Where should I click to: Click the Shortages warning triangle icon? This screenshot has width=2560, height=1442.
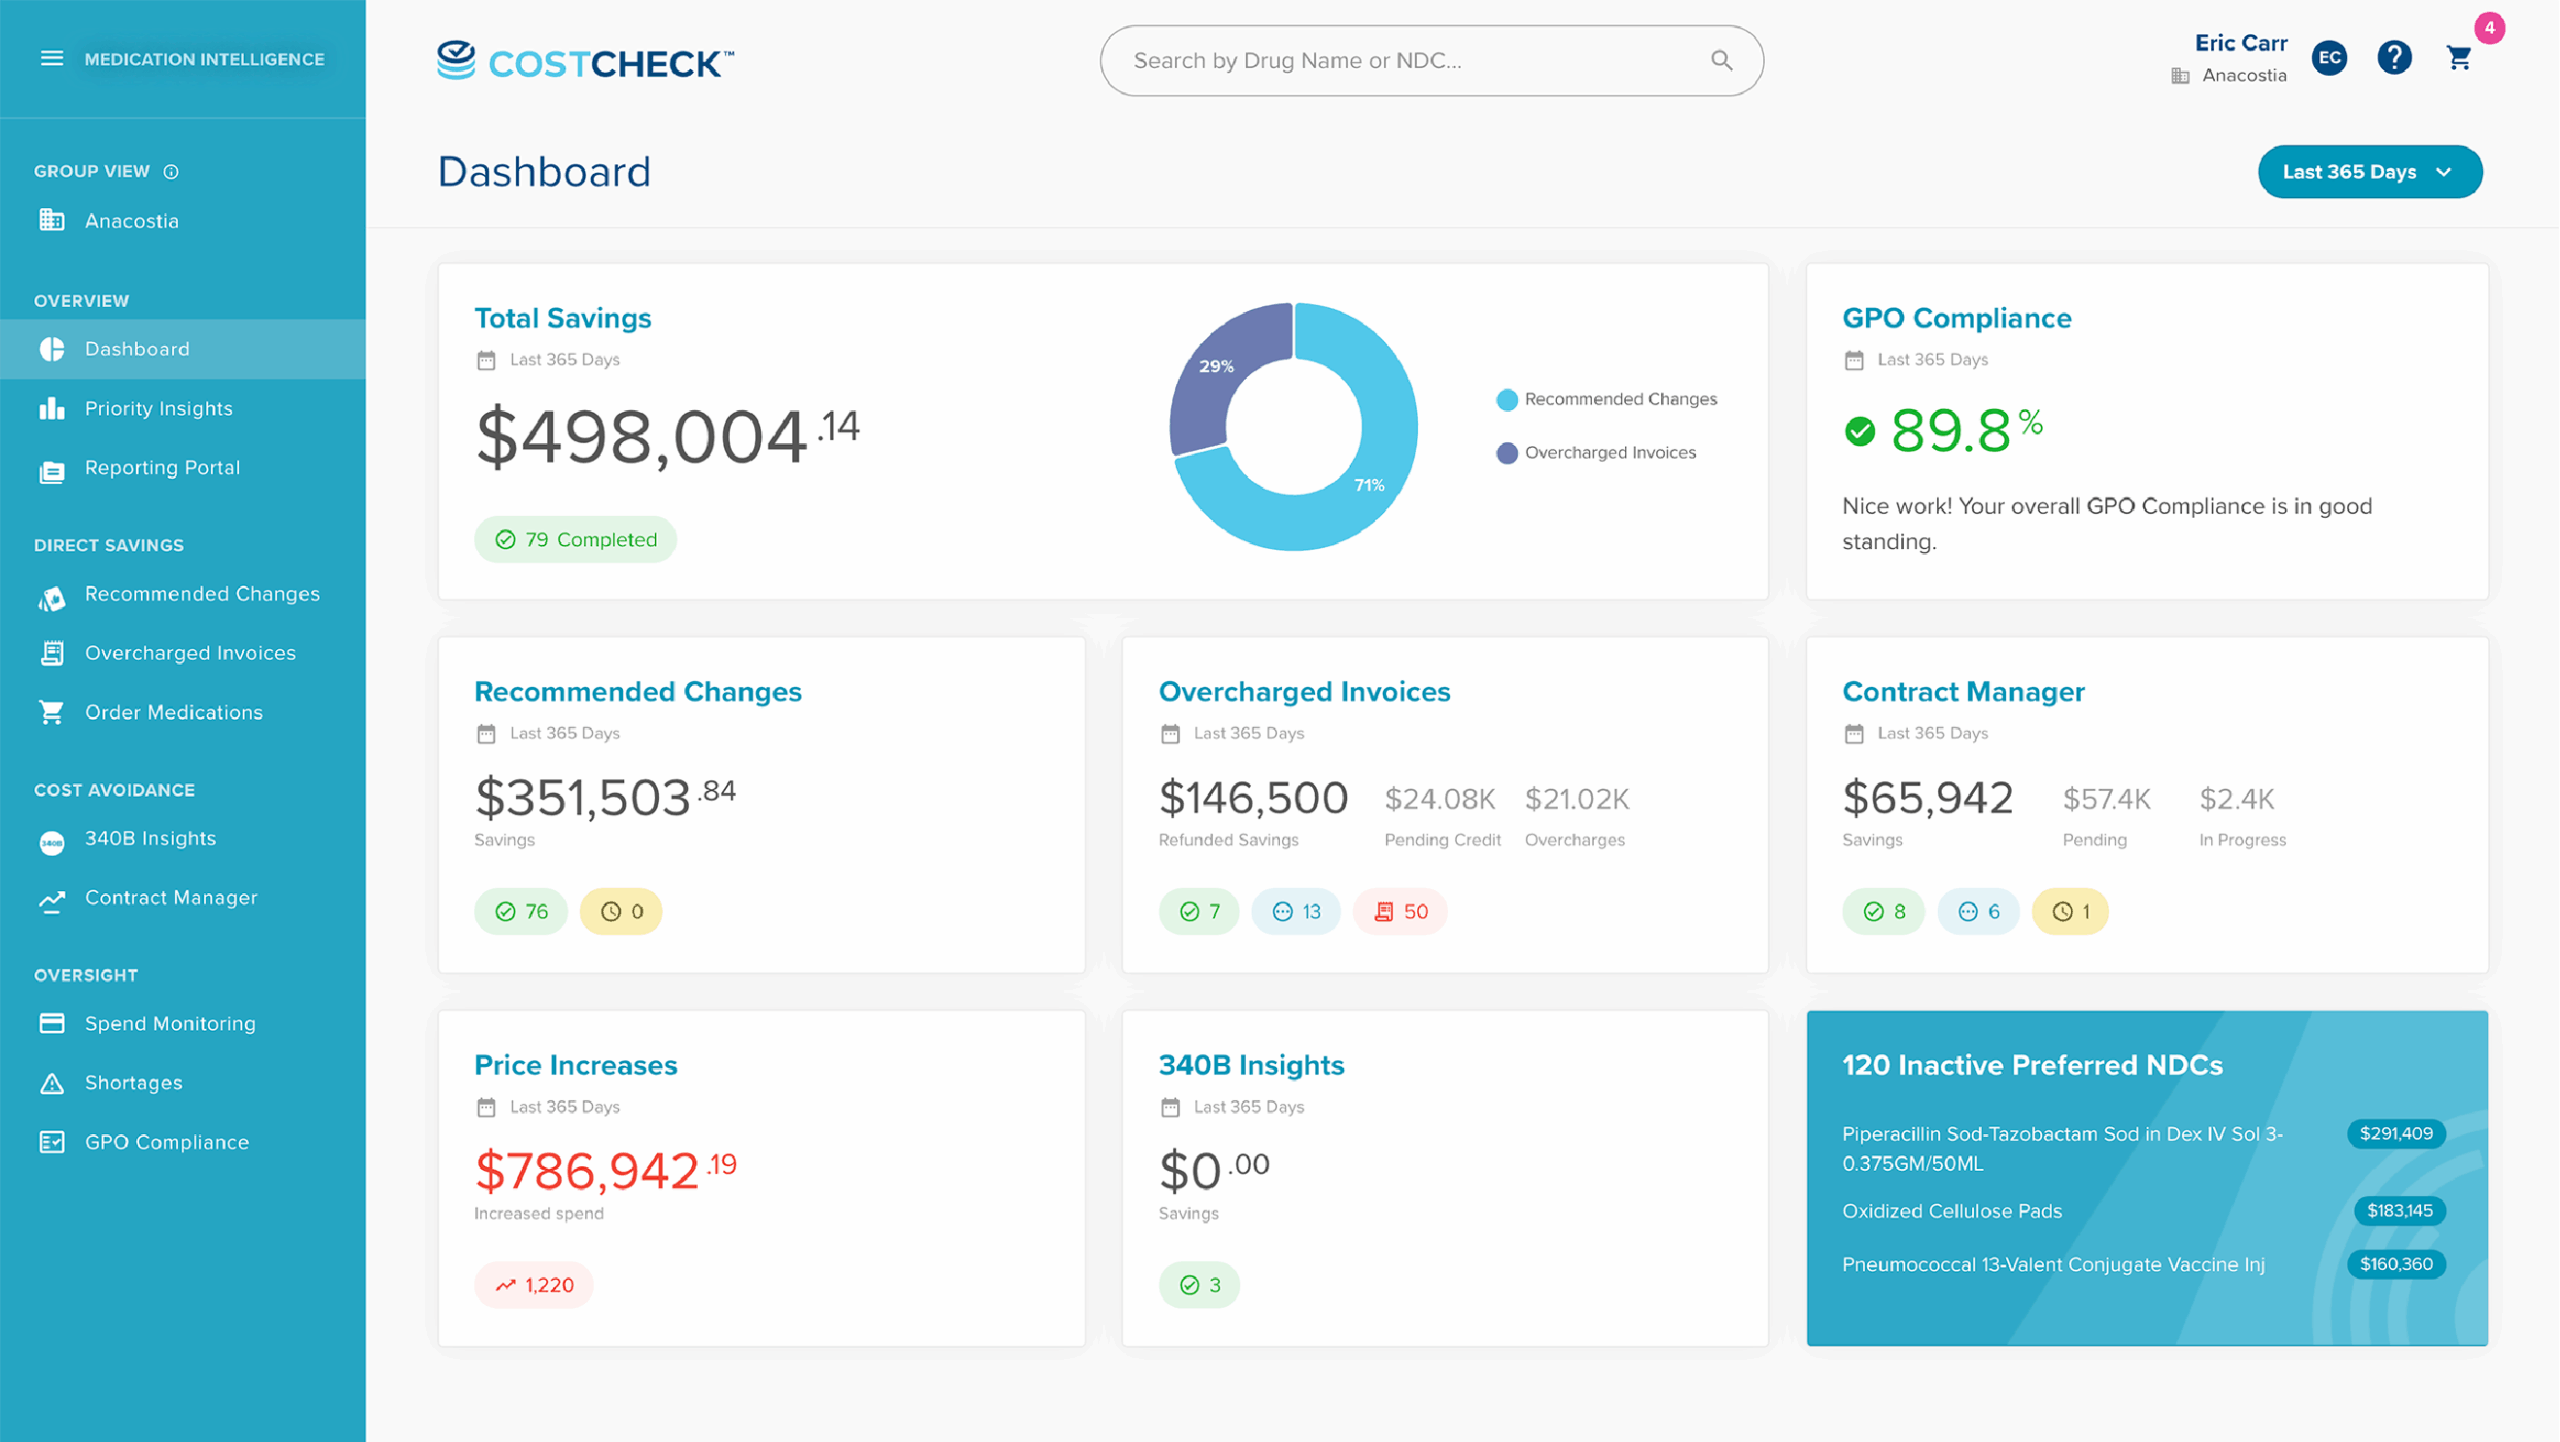(52, 1083)
